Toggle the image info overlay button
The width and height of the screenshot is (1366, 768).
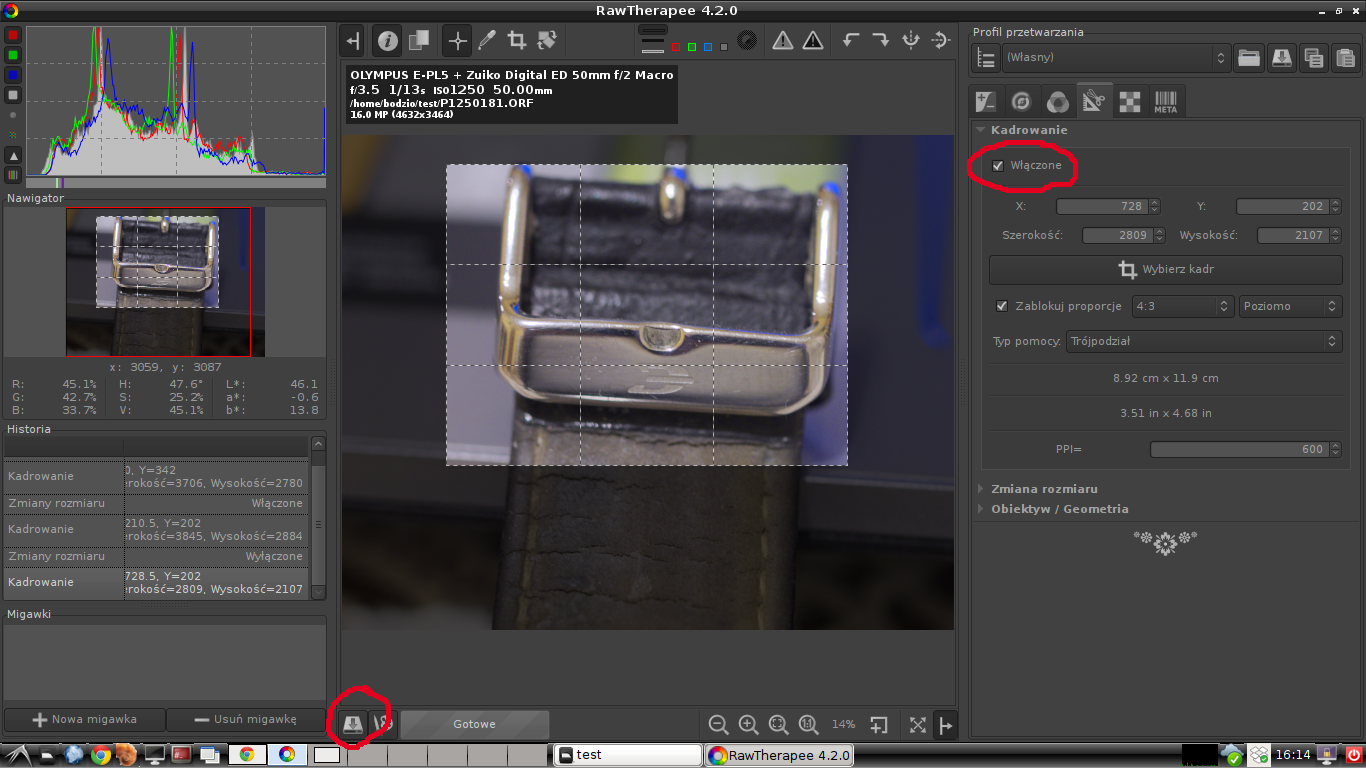[388, 41]
